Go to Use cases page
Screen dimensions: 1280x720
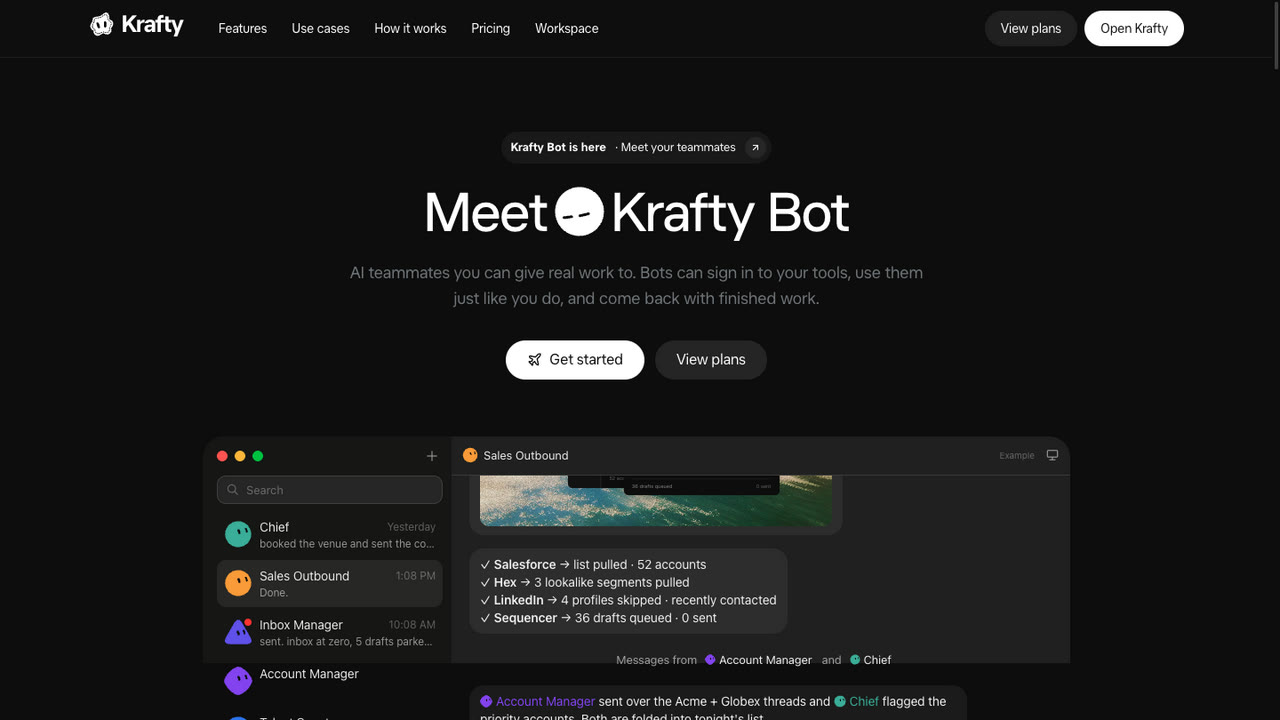[x=321, y=28]
